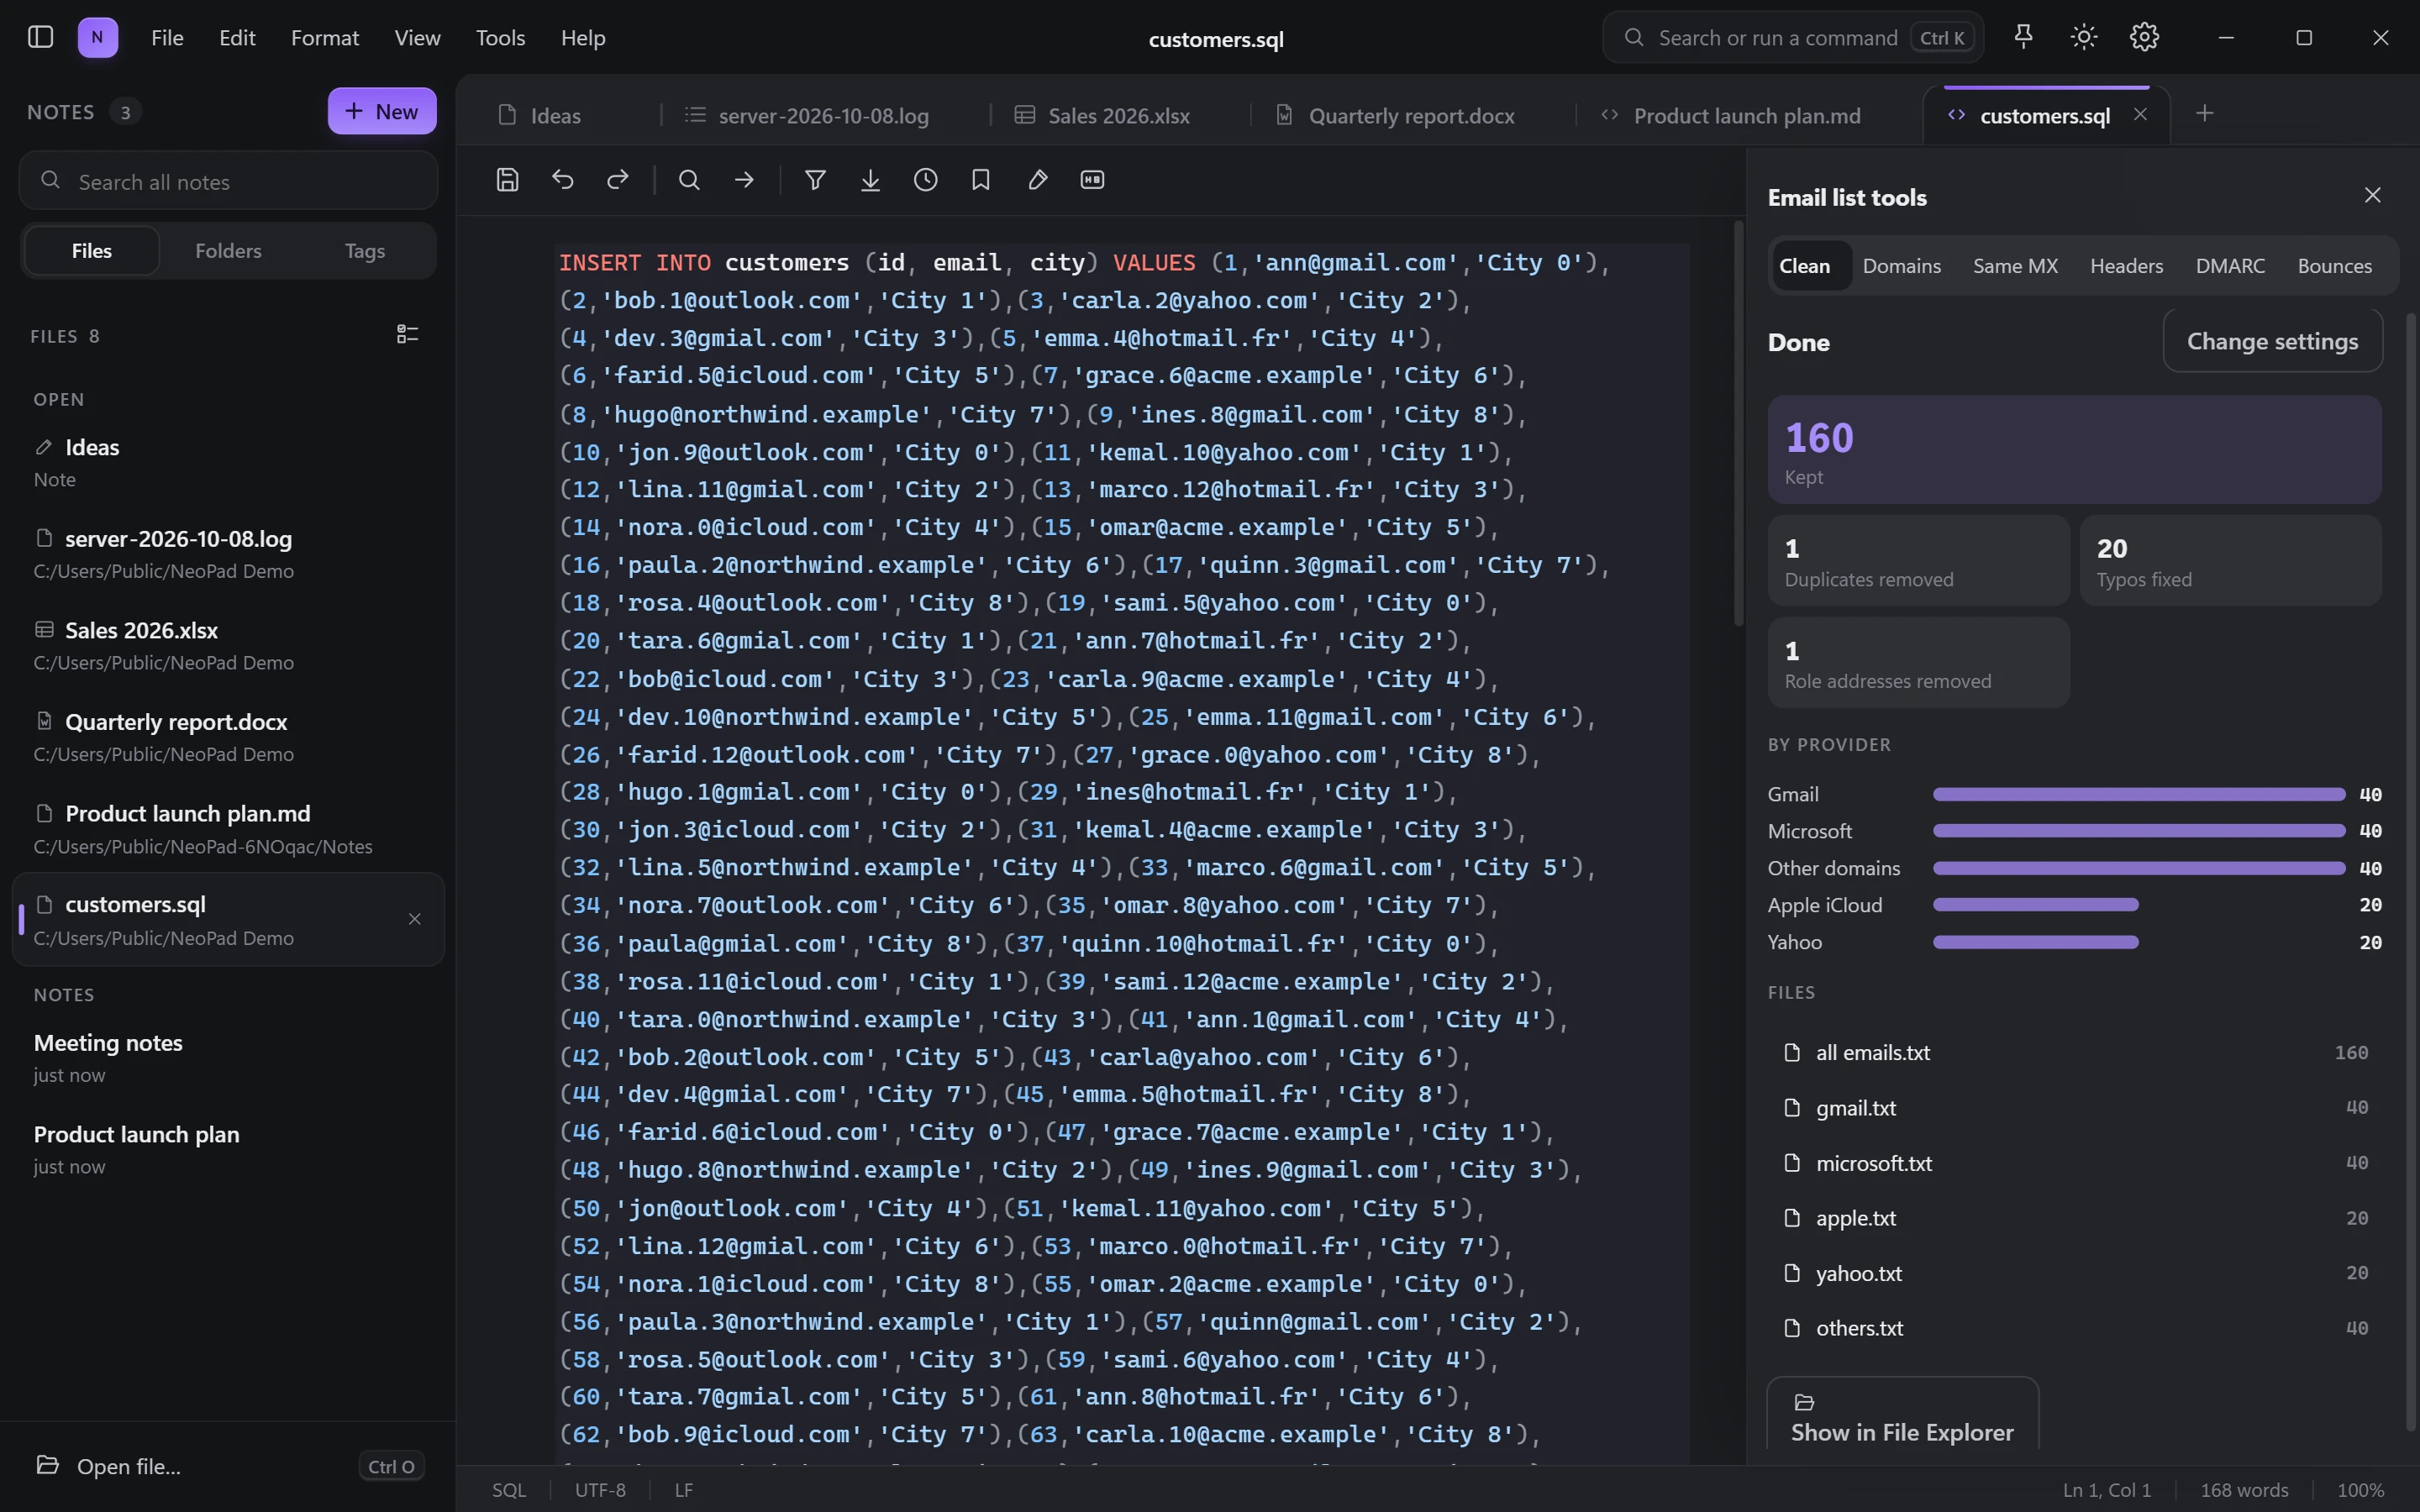Remove customers.sql from sidebar with X
Image resolution: width=2420 pixels, height=1512 pixels.
tap(414, 919)
